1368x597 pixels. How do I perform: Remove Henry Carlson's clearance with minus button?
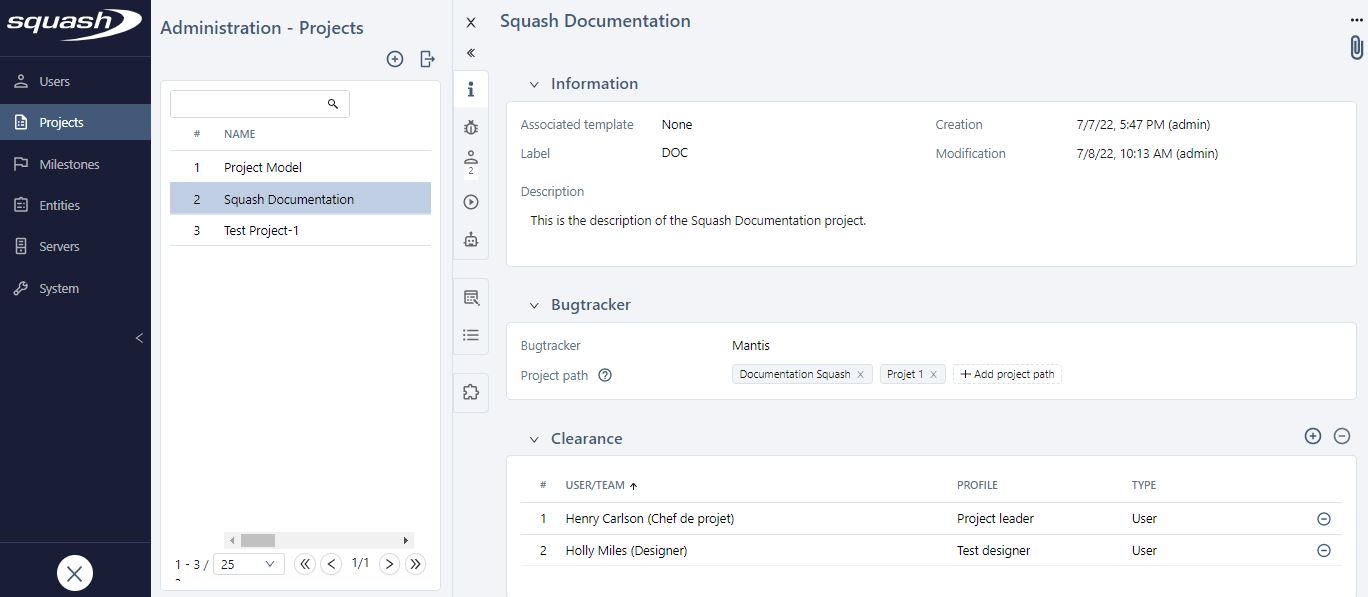pyautogui.click(x=1324, y=518)
